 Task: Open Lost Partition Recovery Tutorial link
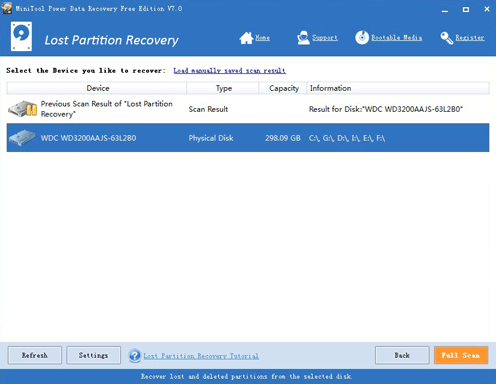[x=201, y=356]
